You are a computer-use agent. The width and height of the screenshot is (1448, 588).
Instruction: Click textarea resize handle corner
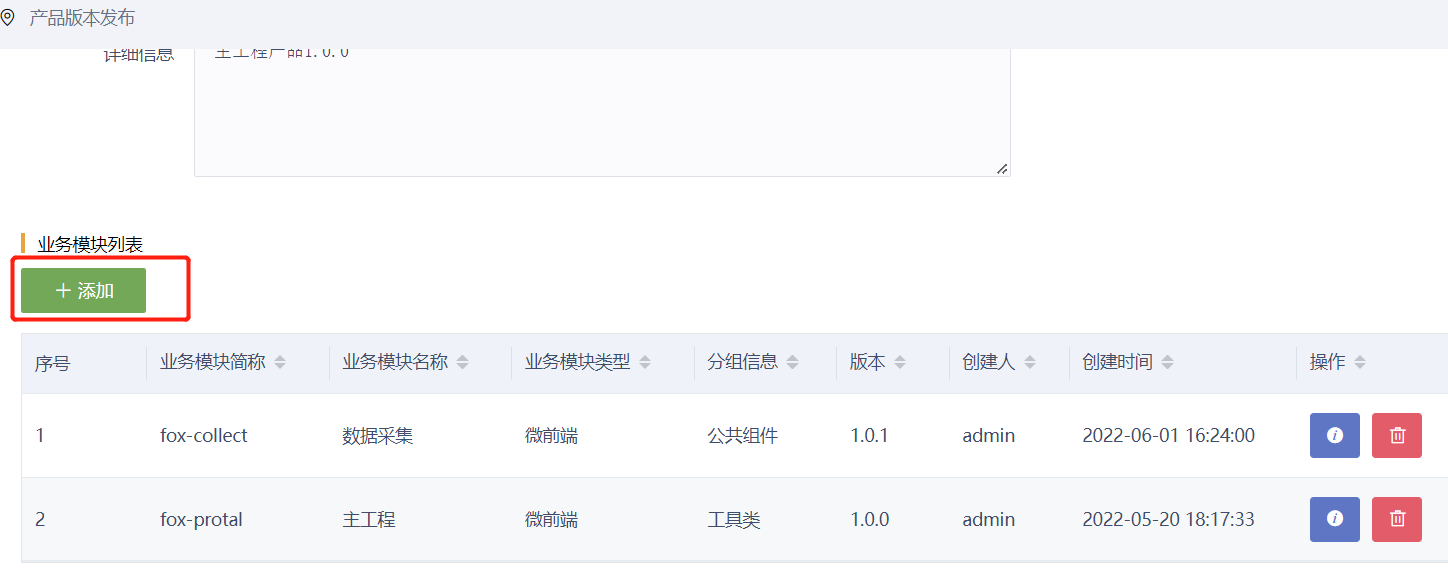tap(1002, 169)
